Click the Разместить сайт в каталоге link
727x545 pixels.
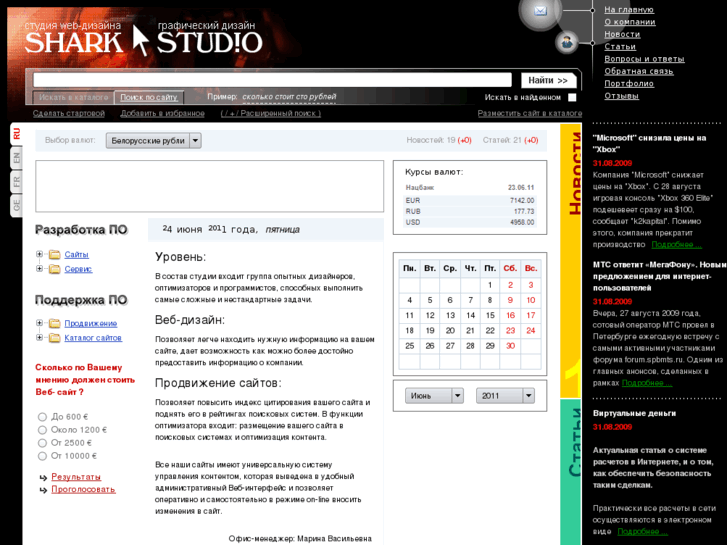[x=529, y=113]
